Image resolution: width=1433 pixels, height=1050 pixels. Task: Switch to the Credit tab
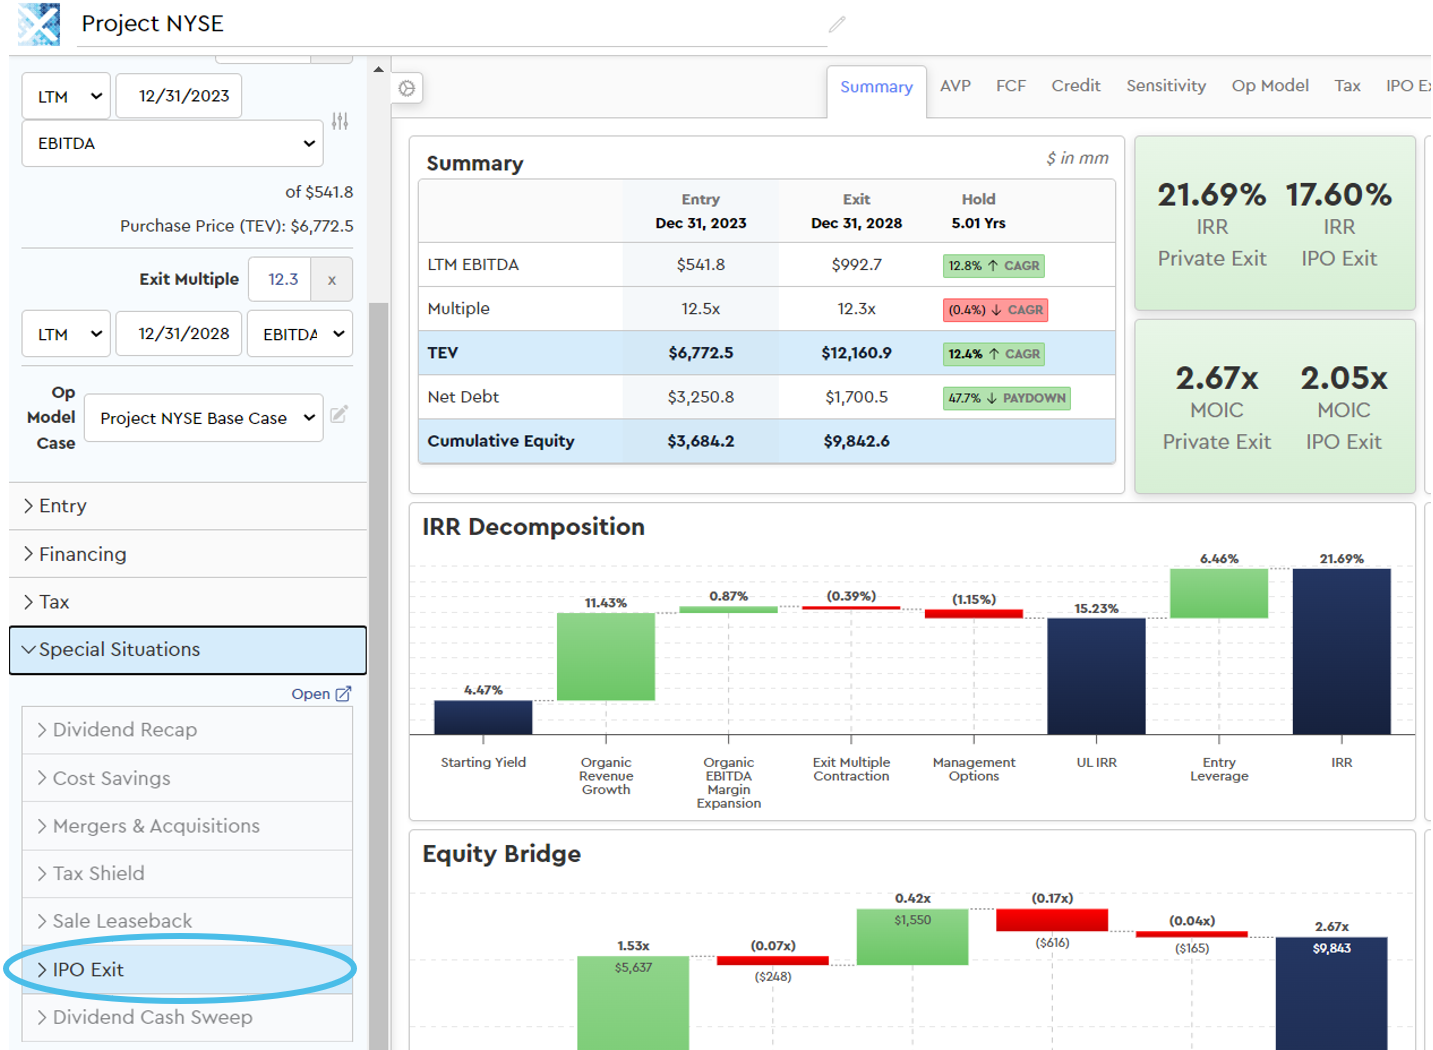(x=1076, y=86)
